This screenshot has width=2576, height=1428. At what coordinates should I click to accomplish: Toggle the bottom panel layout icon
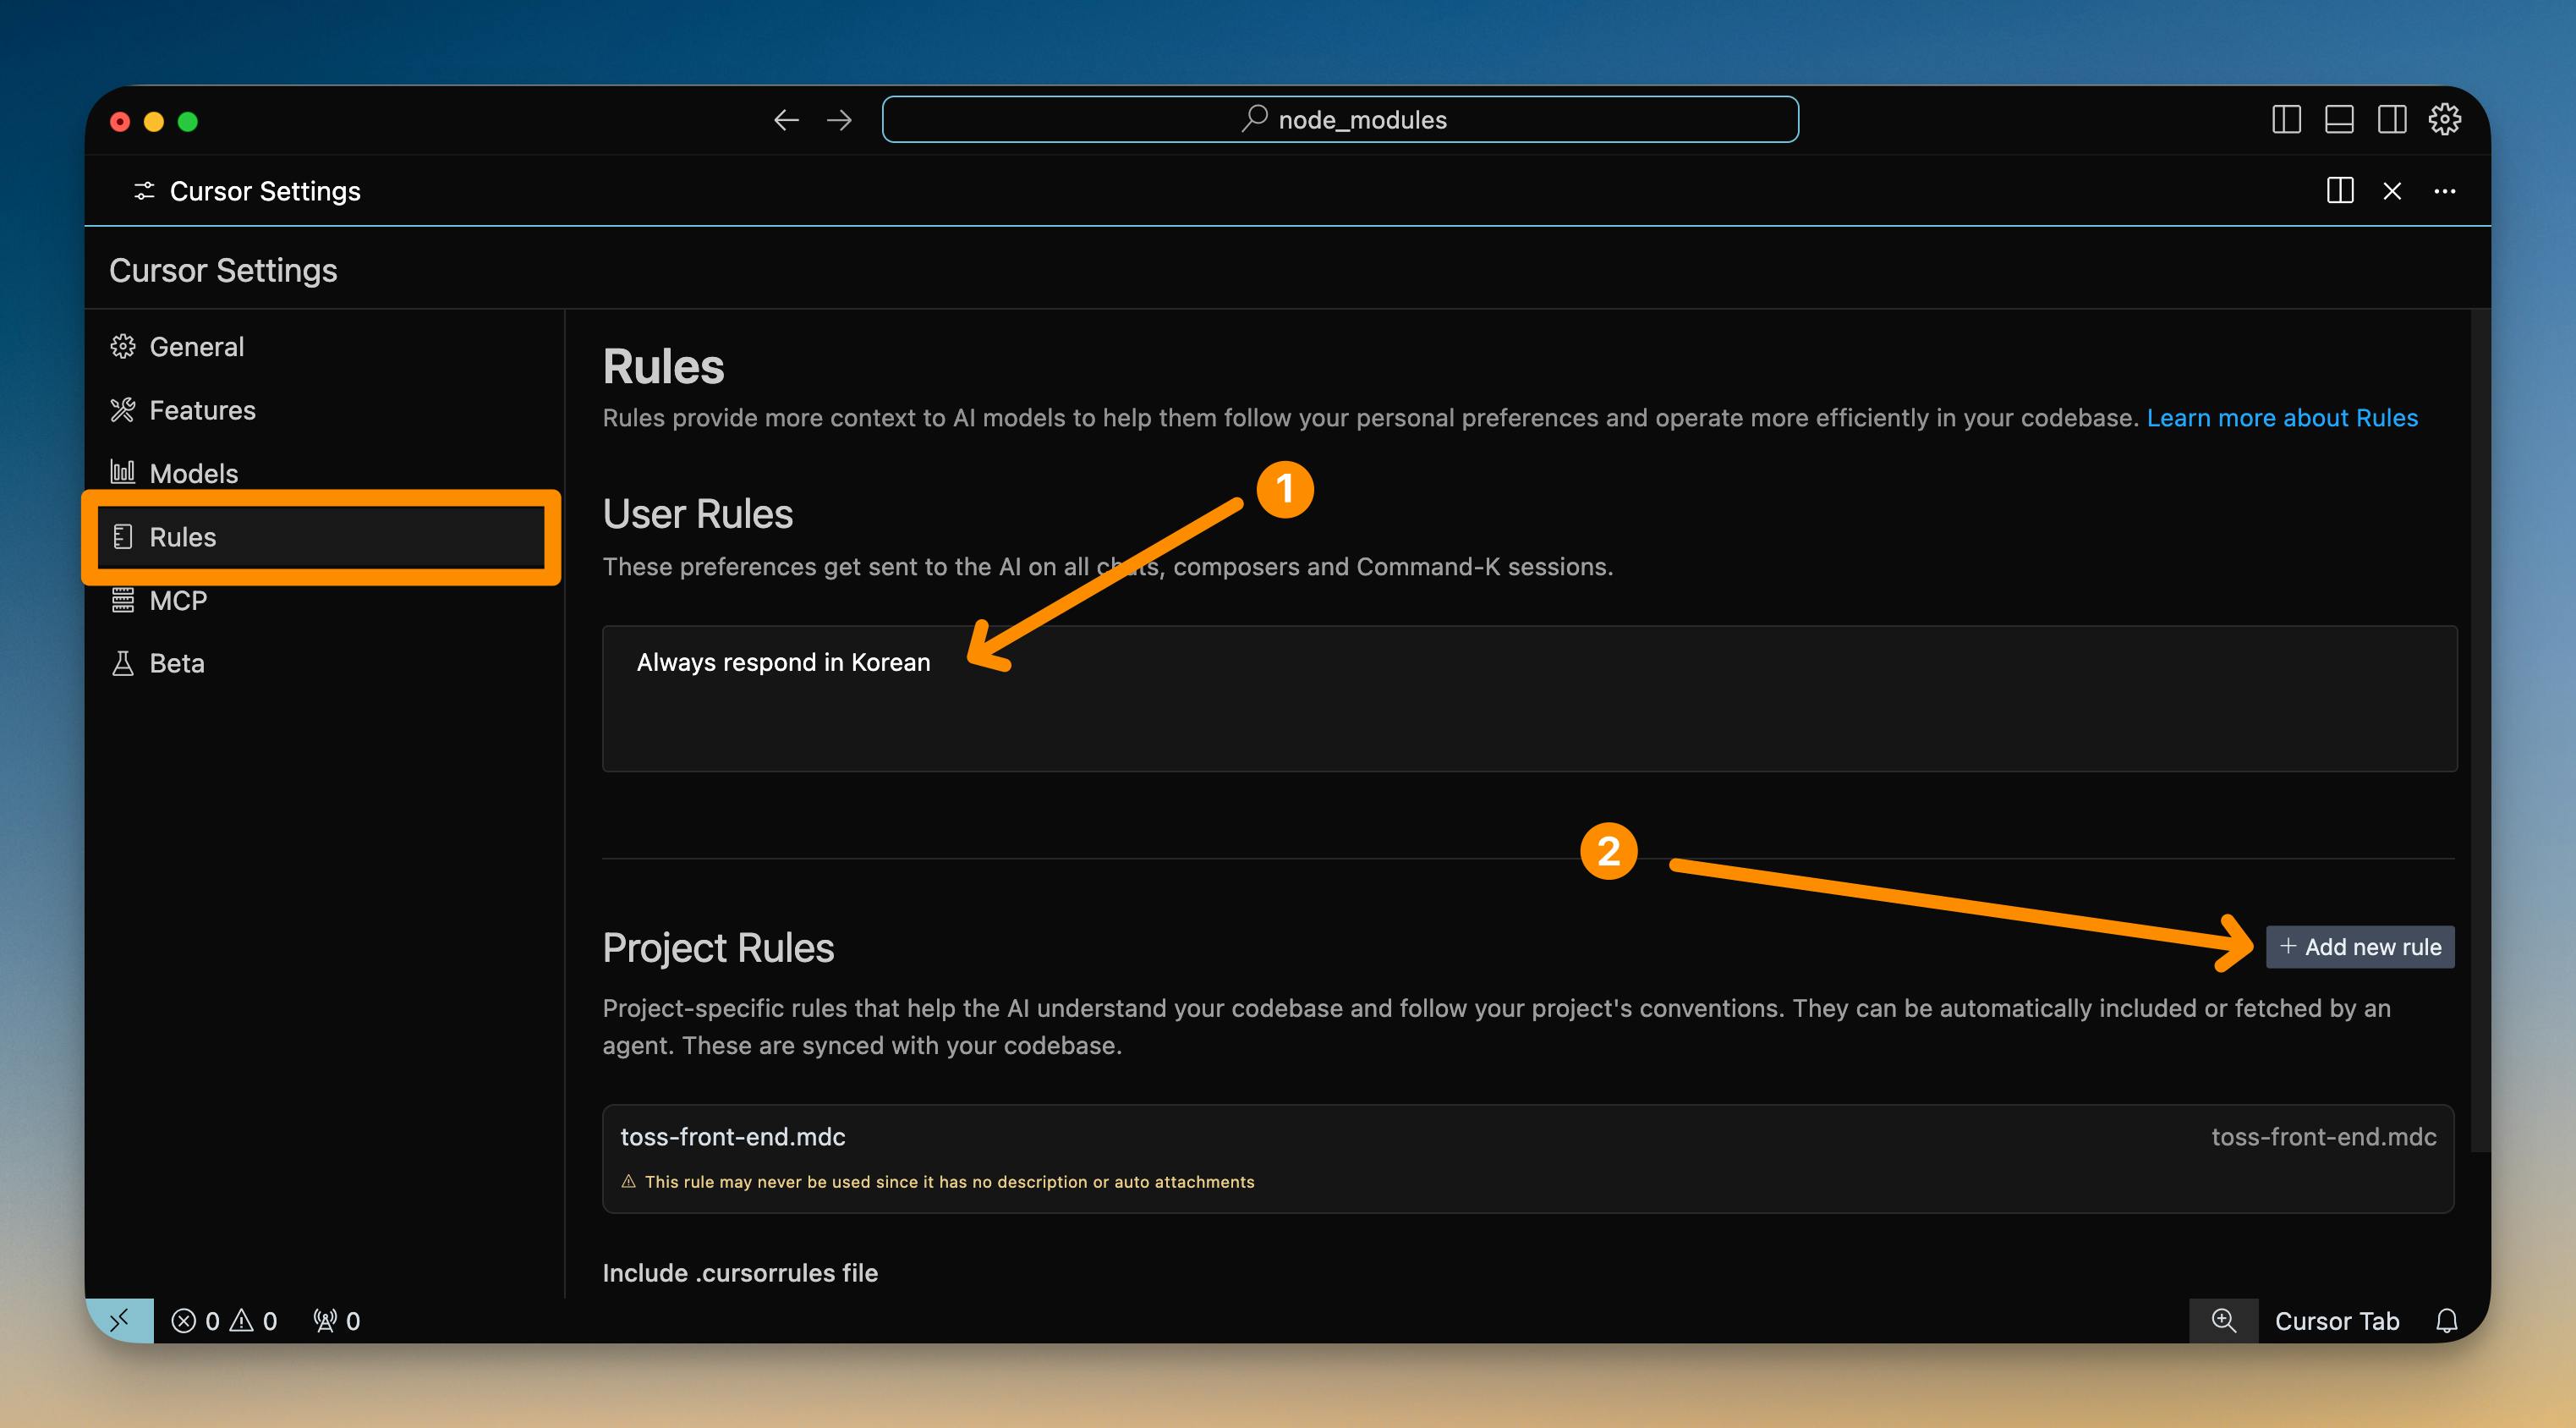[x=2339, y=120]
